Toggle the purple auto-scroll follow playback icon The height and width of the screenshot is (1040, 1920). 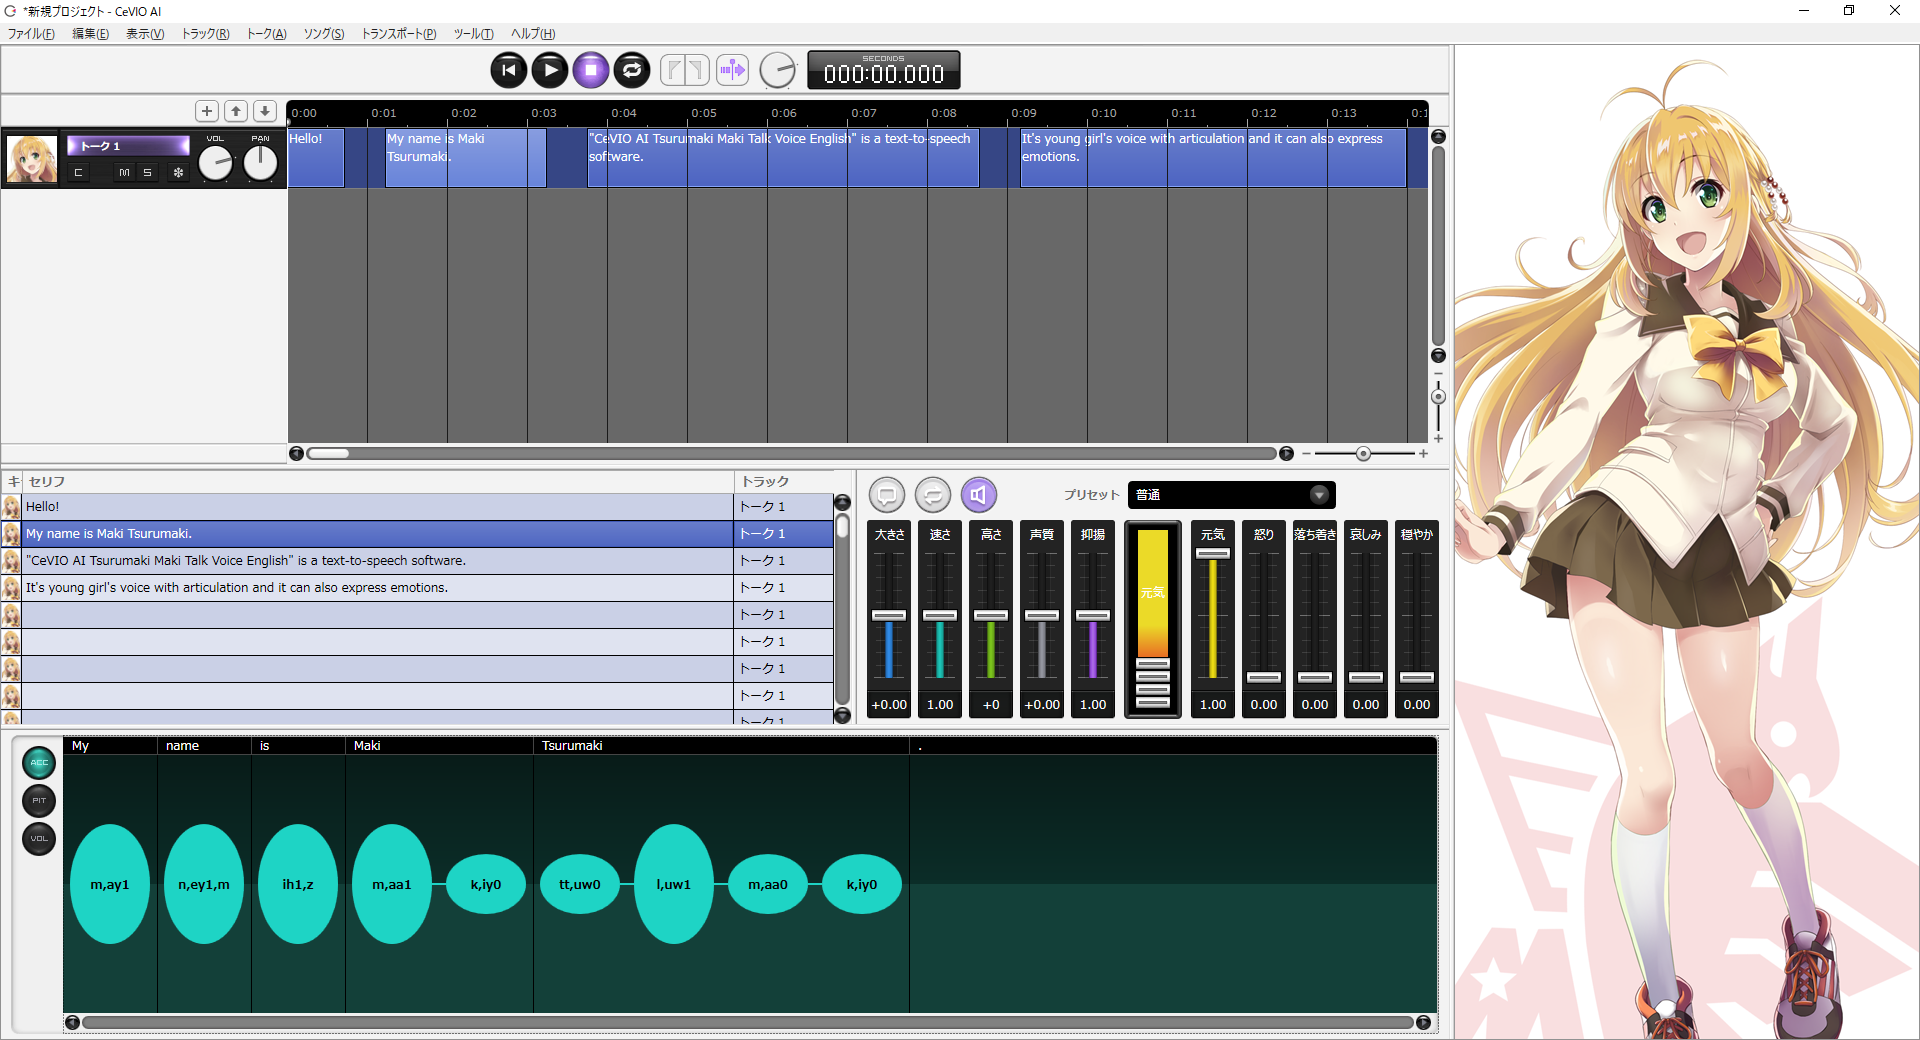coord(733,70)
